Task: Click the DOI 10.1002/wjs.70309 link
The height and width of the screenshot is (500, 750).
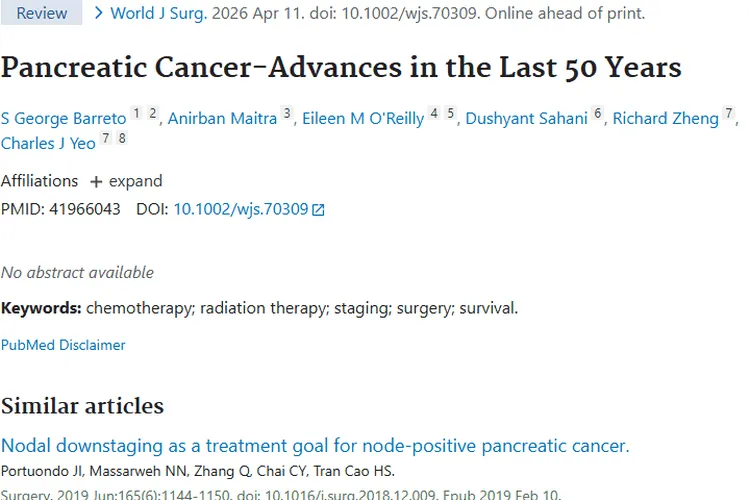Action: click(240, 209)
